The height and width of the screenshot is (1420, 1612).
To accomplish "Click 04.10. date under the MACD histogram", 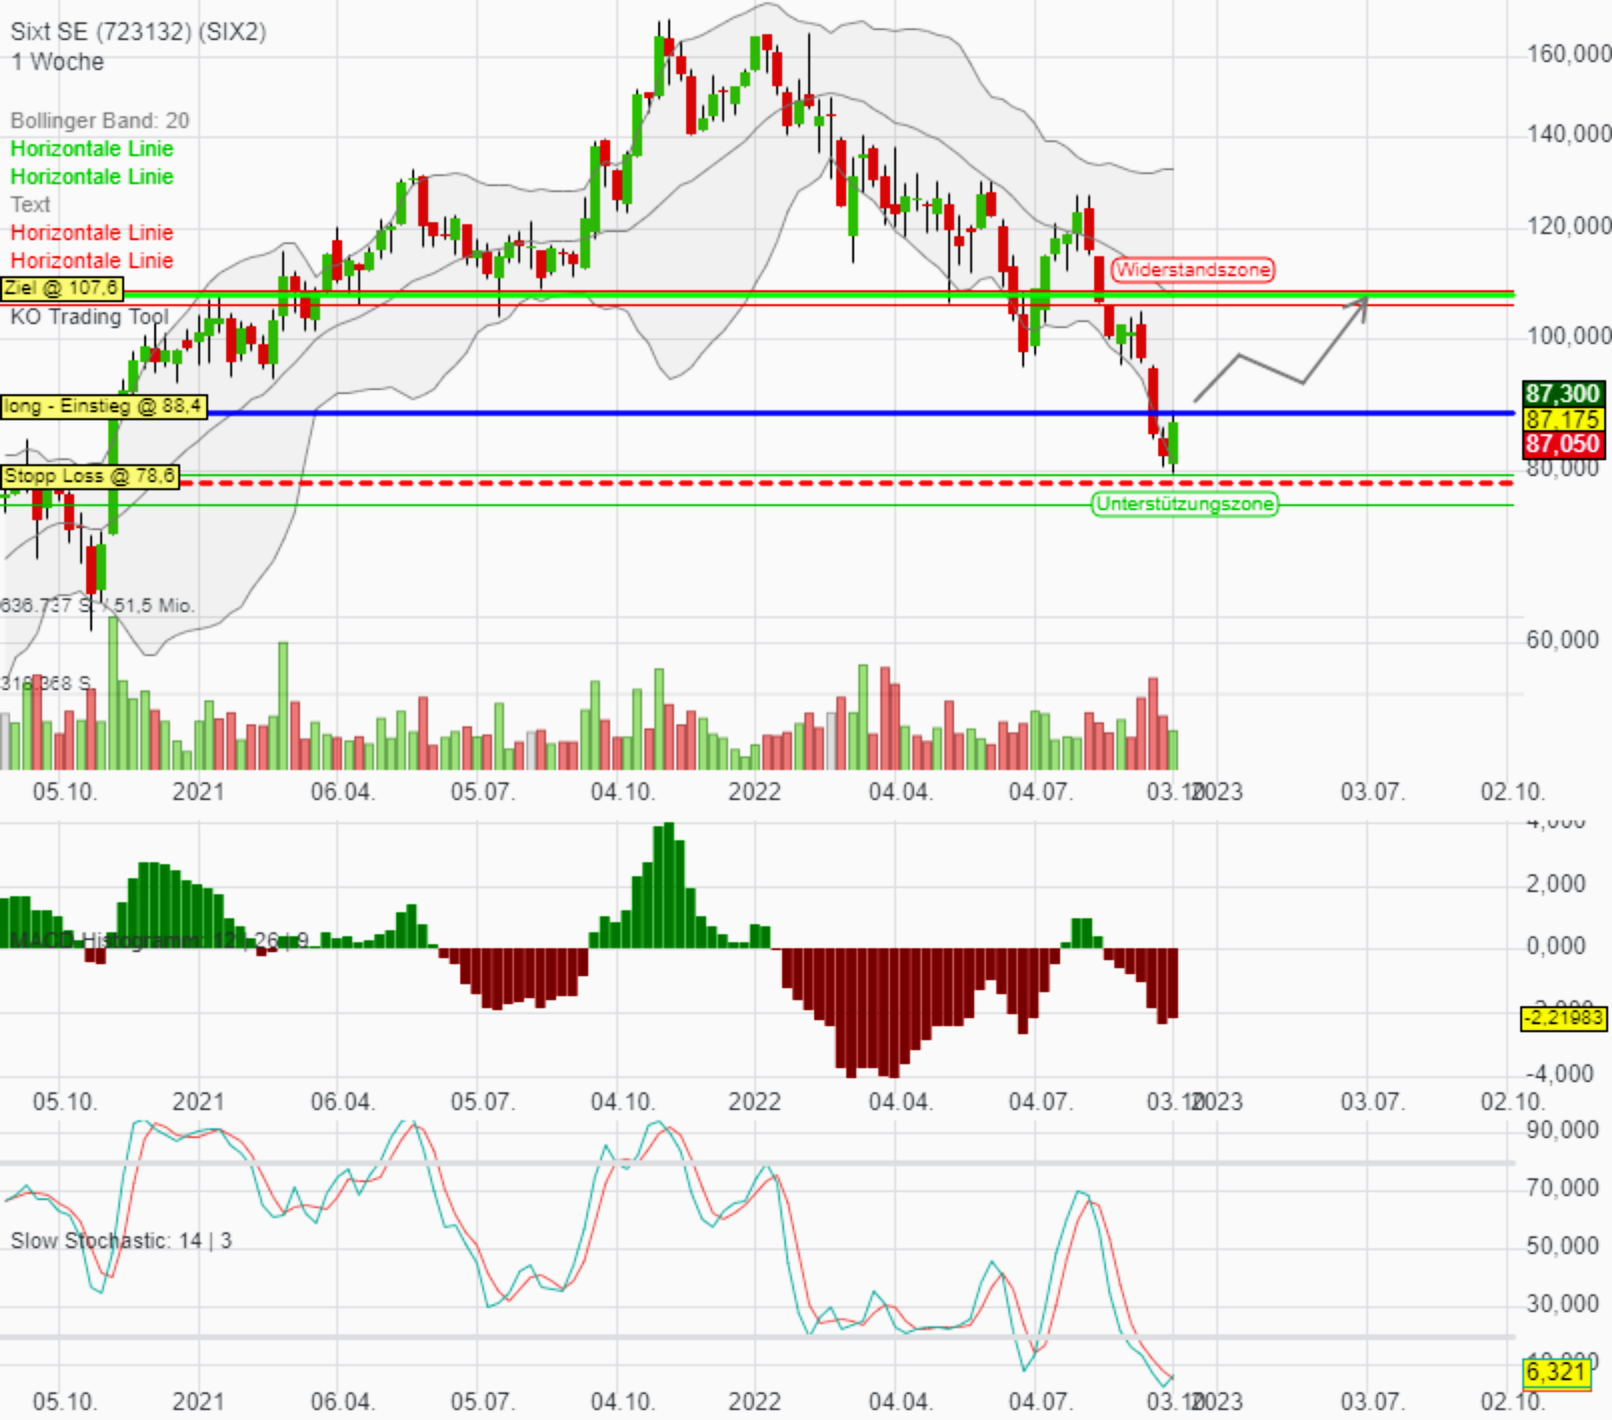I will click(x=623, y=1103).
